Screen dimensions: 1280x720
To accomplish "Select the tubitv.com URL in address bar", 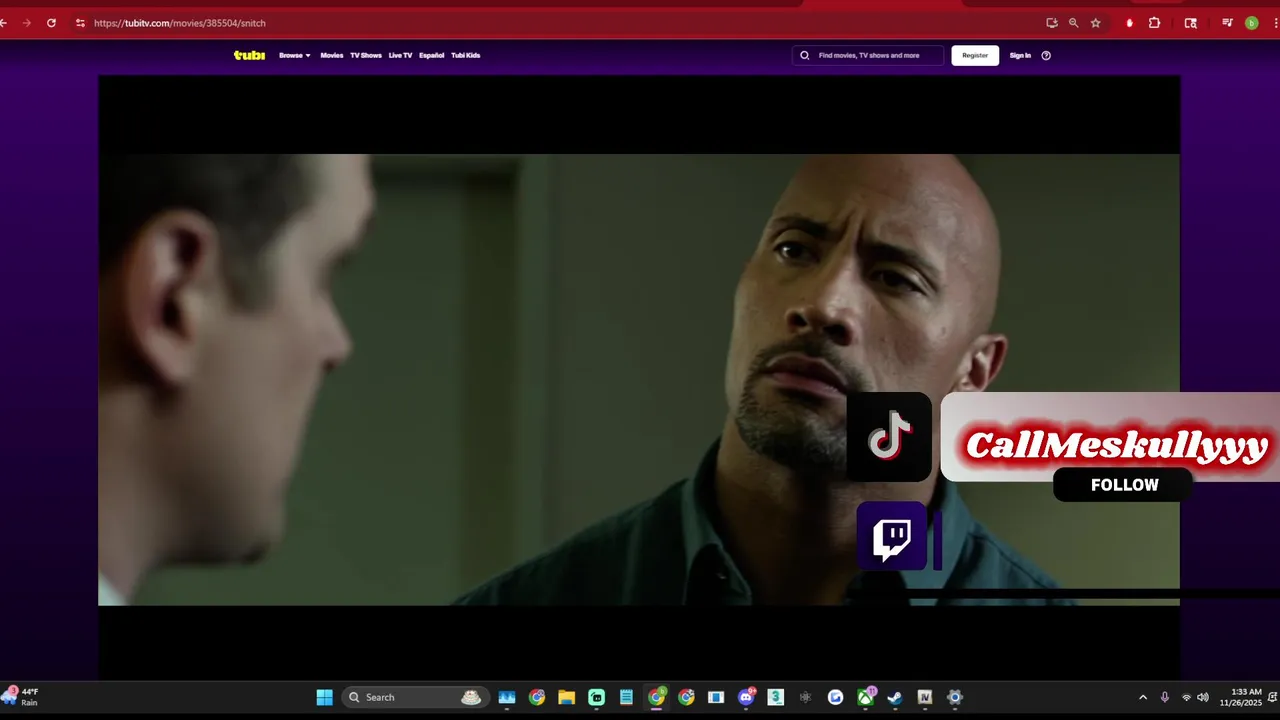I will pos(180,23).
